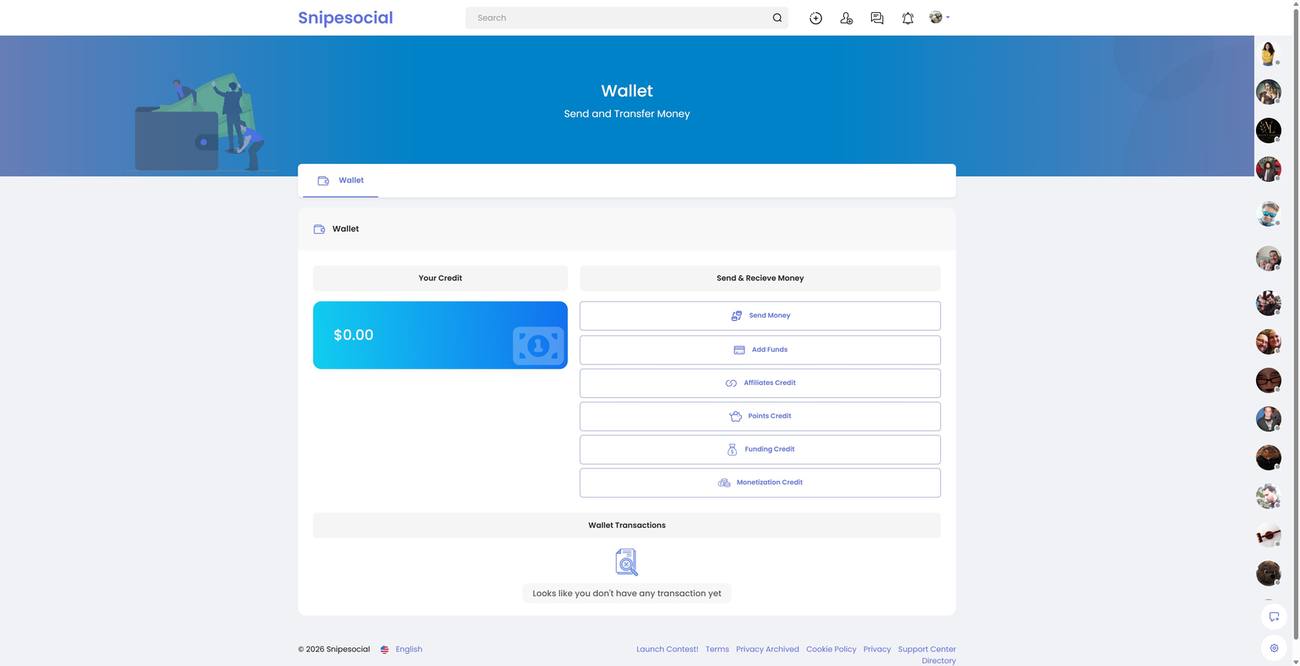Open the create new plus icon
The image size is (1300, 666).
point(816,18)
